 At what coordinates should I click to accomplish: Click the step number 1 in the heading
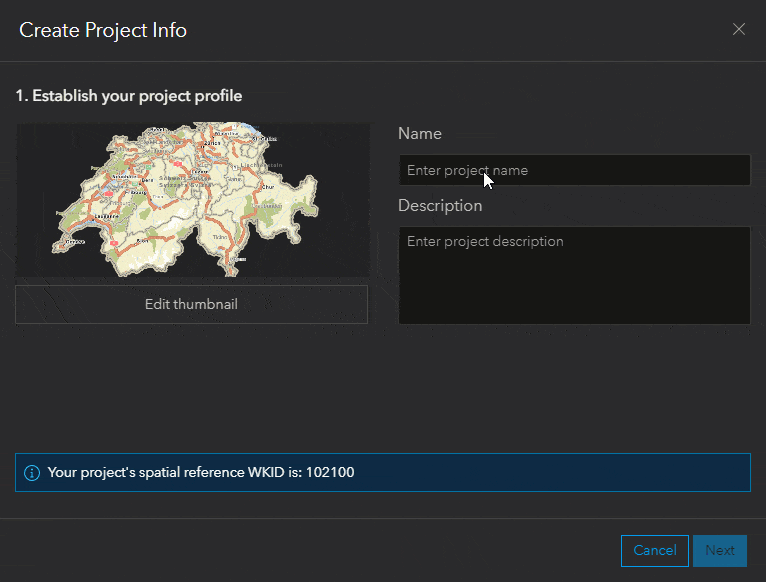20,96
